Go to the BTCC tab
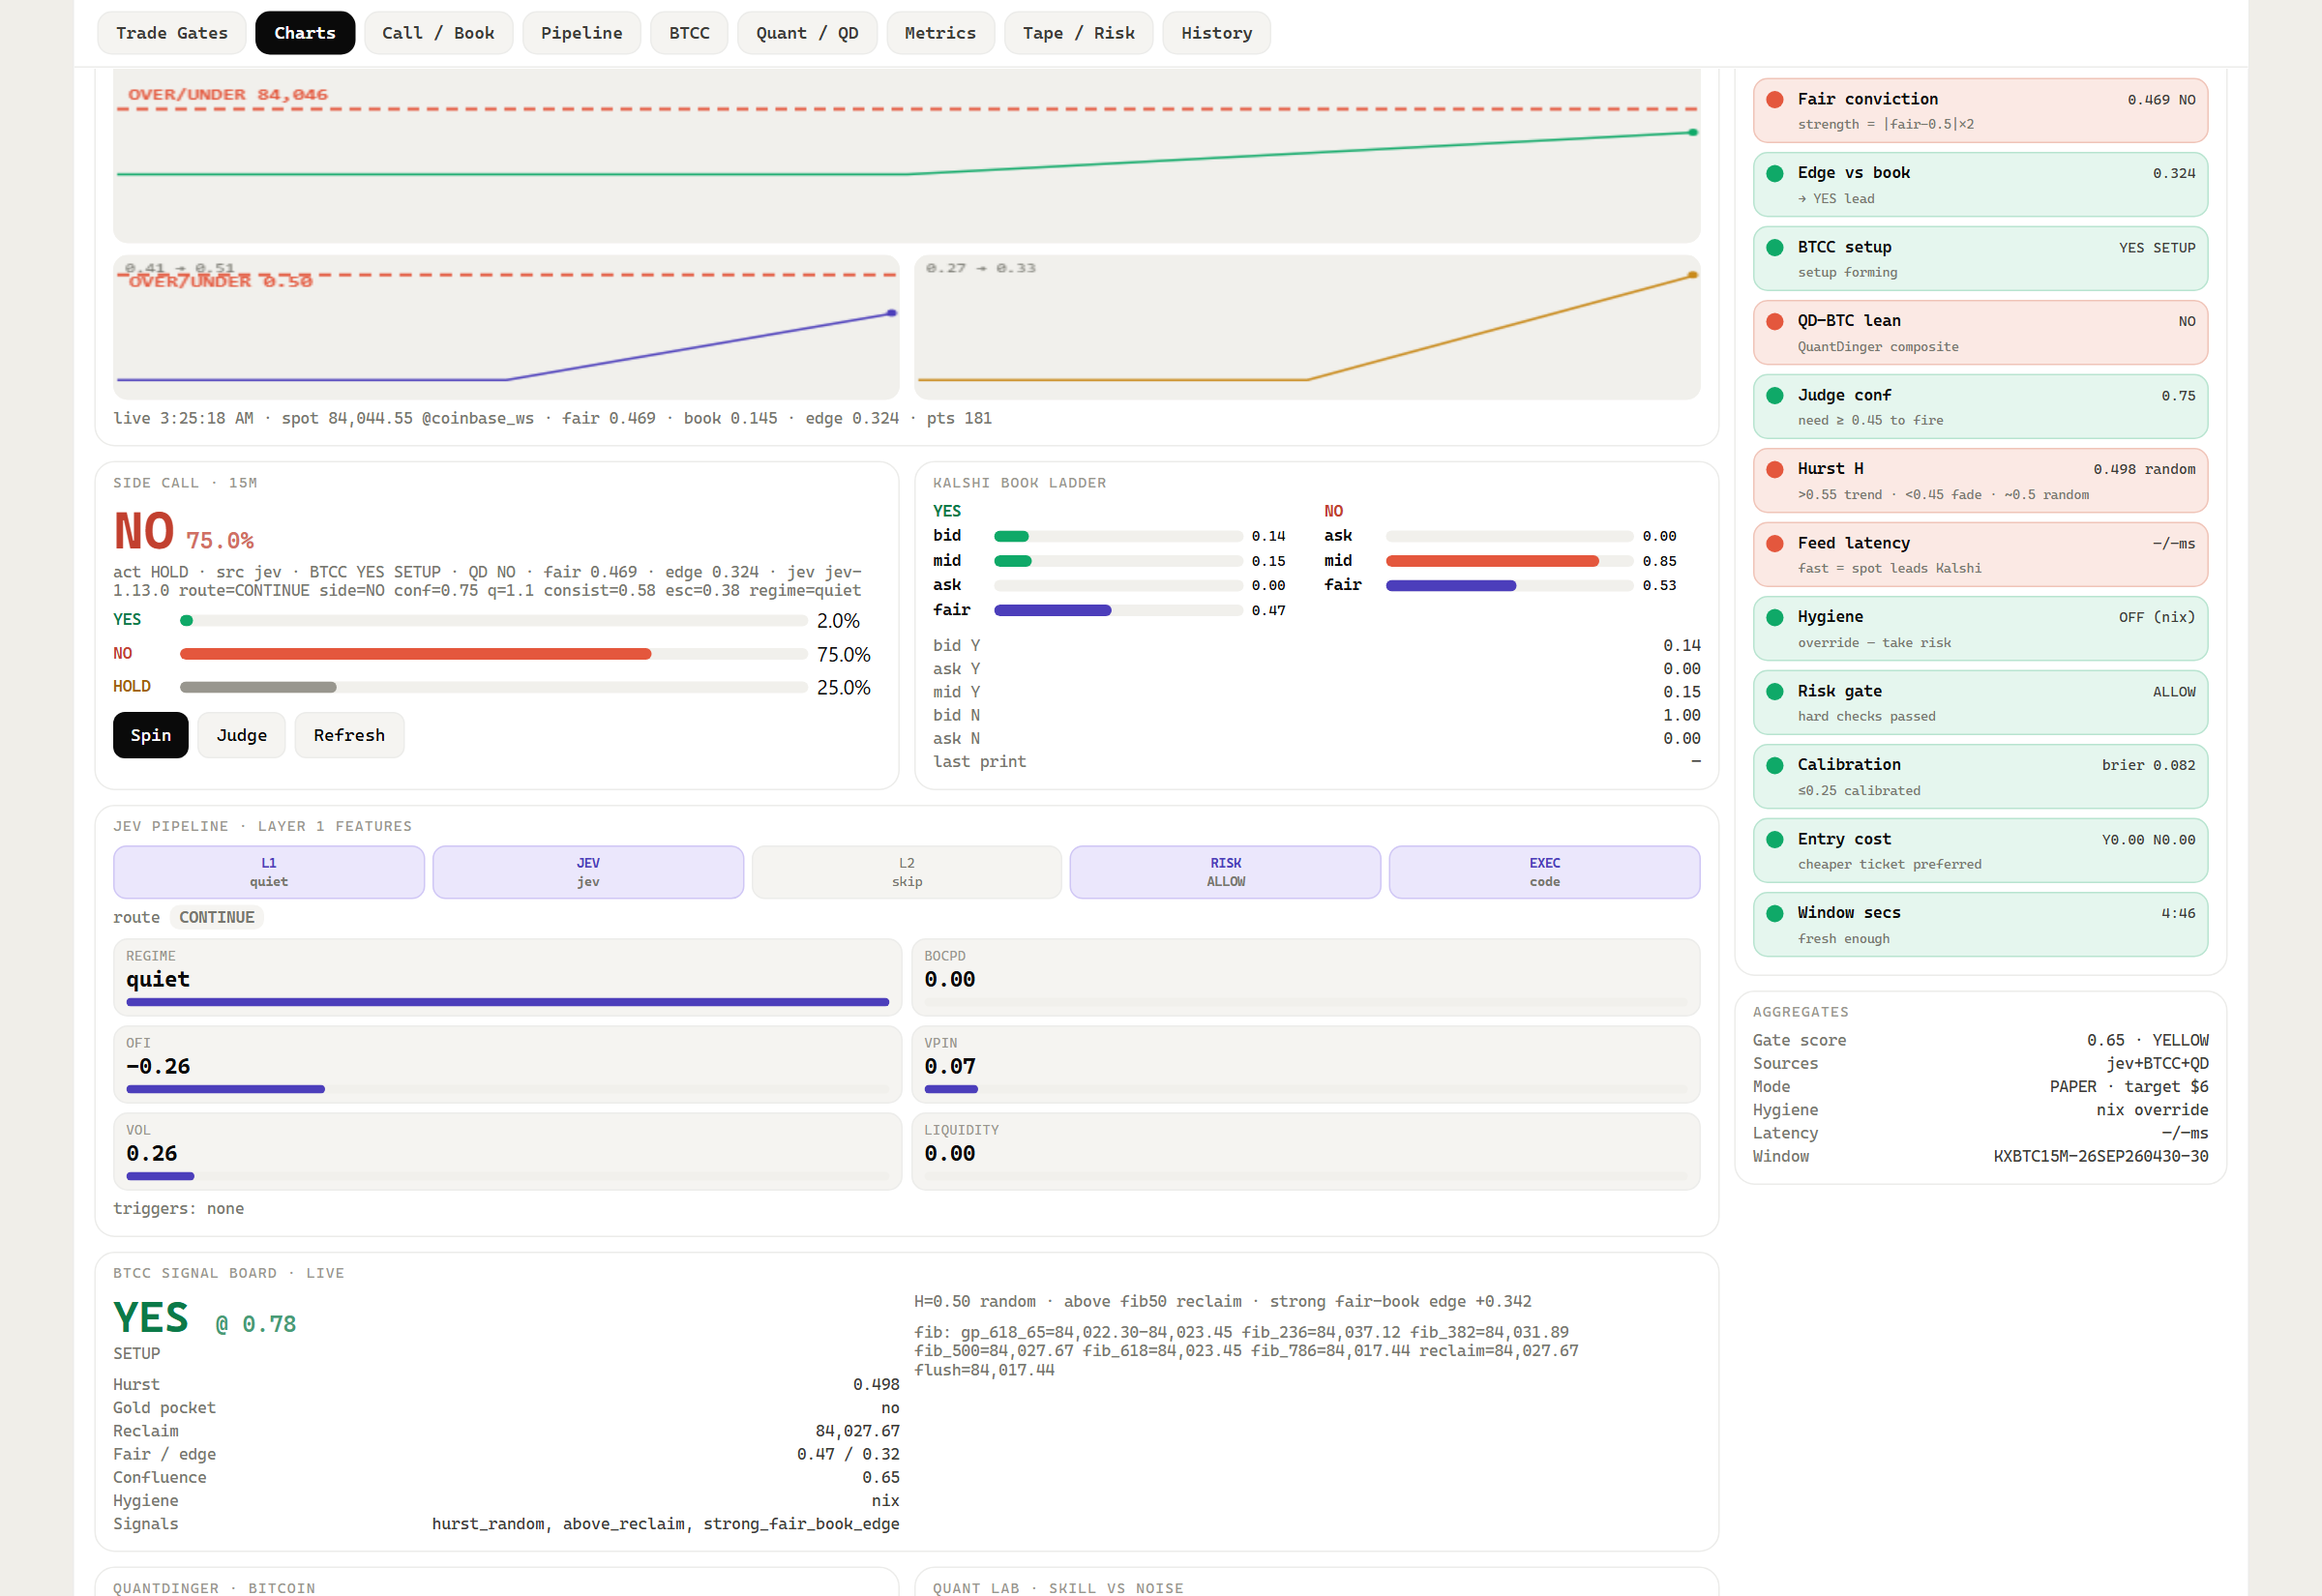Viewport: 2322px width, 1596px height. point(689,33)
